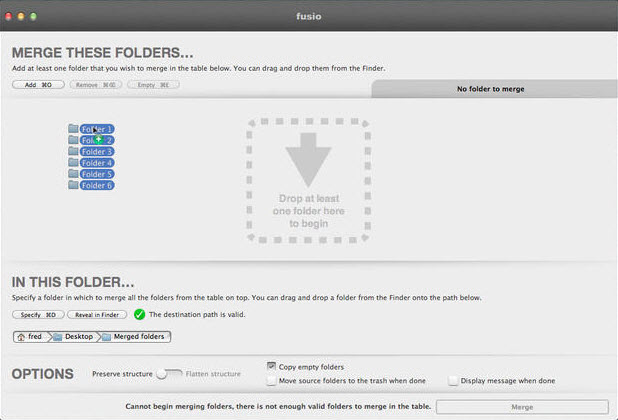Zoom the fusio window with green button
The width and height of the screenshot is (618, 420).
tap(34, 17)
